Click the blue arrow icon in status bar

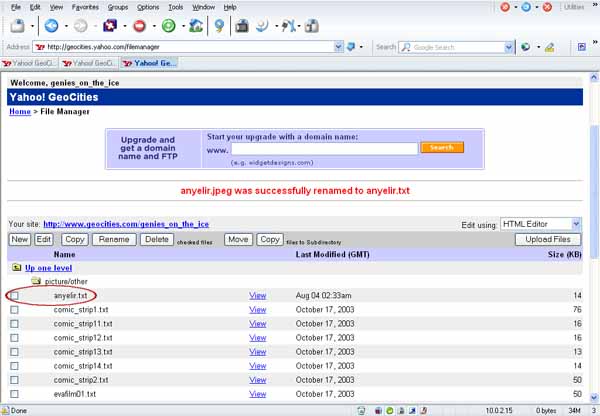(x=412, y=411)
